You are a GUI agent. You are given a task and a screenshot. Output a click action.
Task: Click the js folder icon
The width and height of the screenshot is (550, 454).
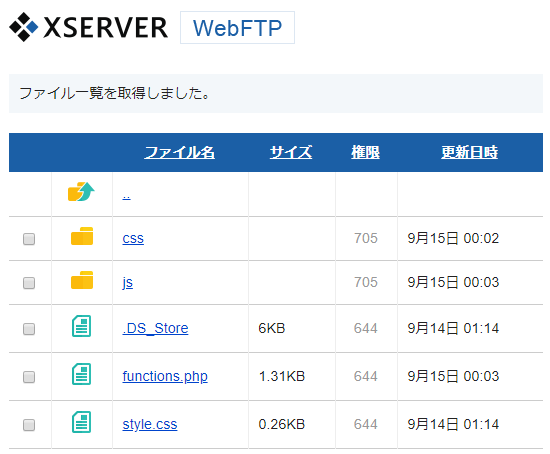tap(82, 280)
